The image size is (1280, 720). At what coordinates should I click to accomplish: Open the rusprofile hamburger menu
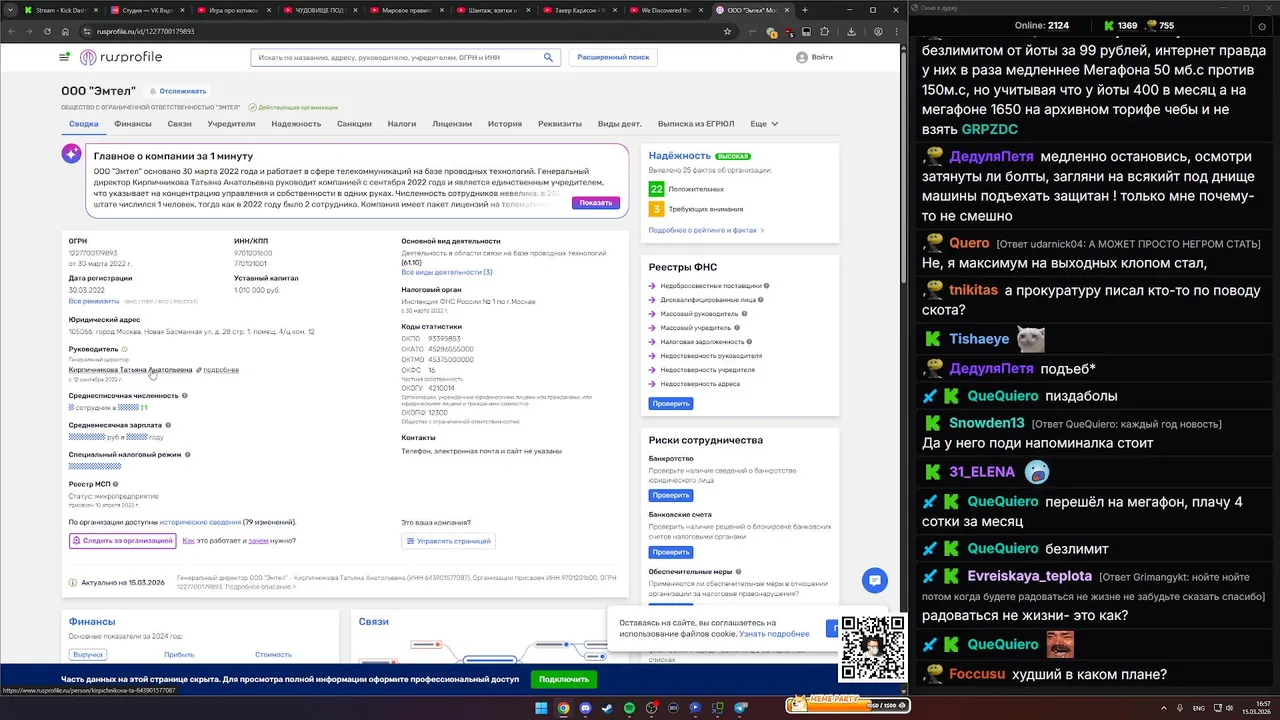pos(64,57)
